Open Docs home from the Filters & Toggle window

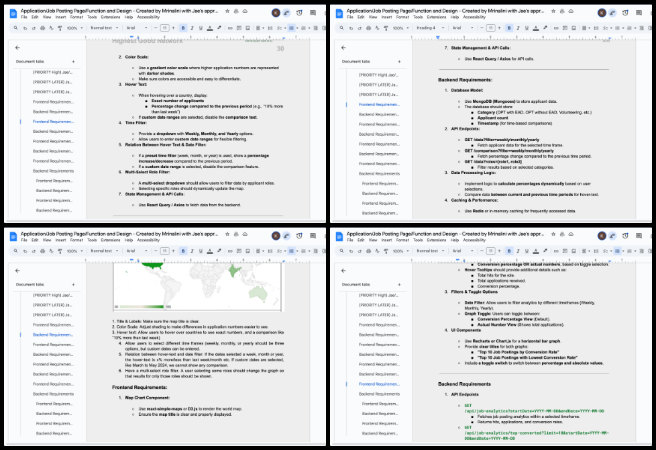point(339,236)
